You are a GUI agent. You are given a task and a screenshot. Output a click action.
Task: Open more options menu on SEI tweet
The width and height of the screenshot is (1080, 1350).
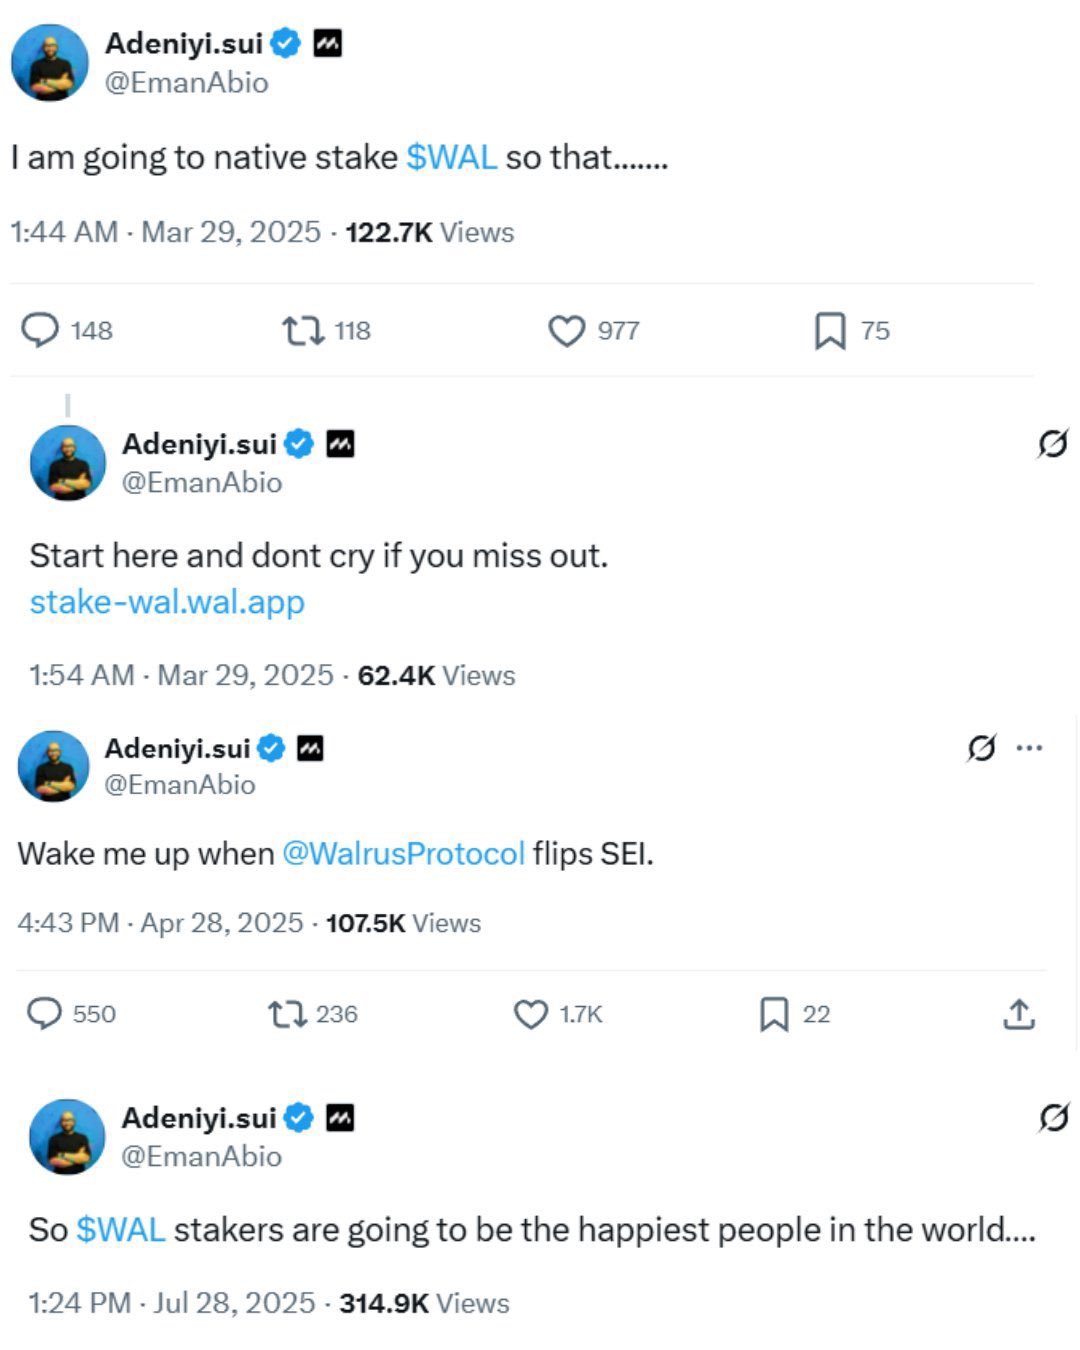pyautogui.click(x=1029, y=747)
